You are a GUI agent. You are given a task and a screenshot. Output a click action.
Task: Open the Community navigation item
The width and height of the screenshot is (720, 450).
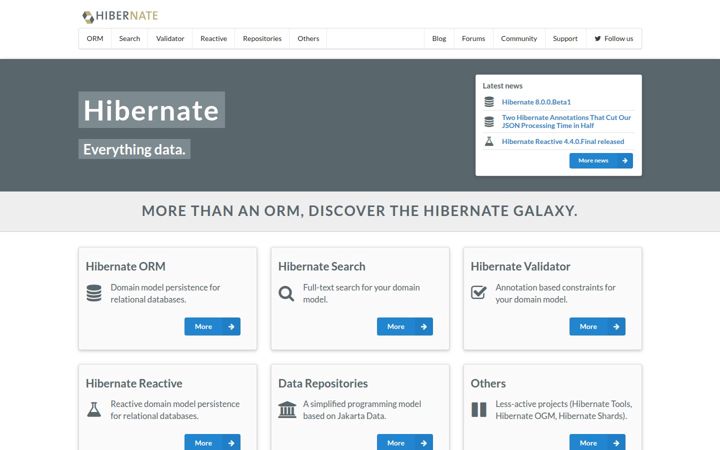pos(519,39)
